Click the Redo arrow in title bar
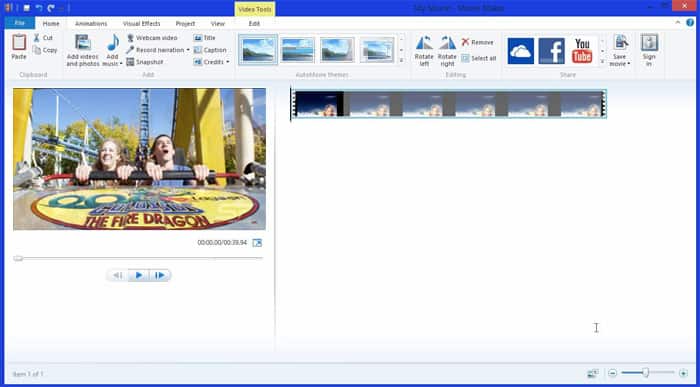 coord(51,8)
